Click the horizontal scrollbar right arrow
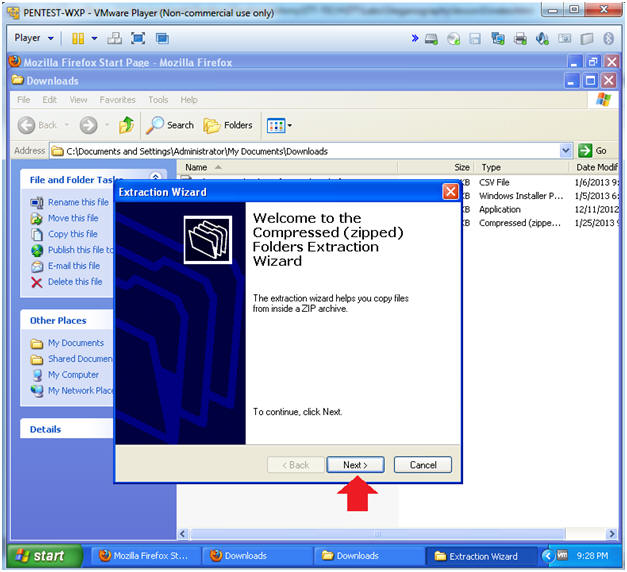The width and height of the screenshot is (627, 572). (612, 534)
